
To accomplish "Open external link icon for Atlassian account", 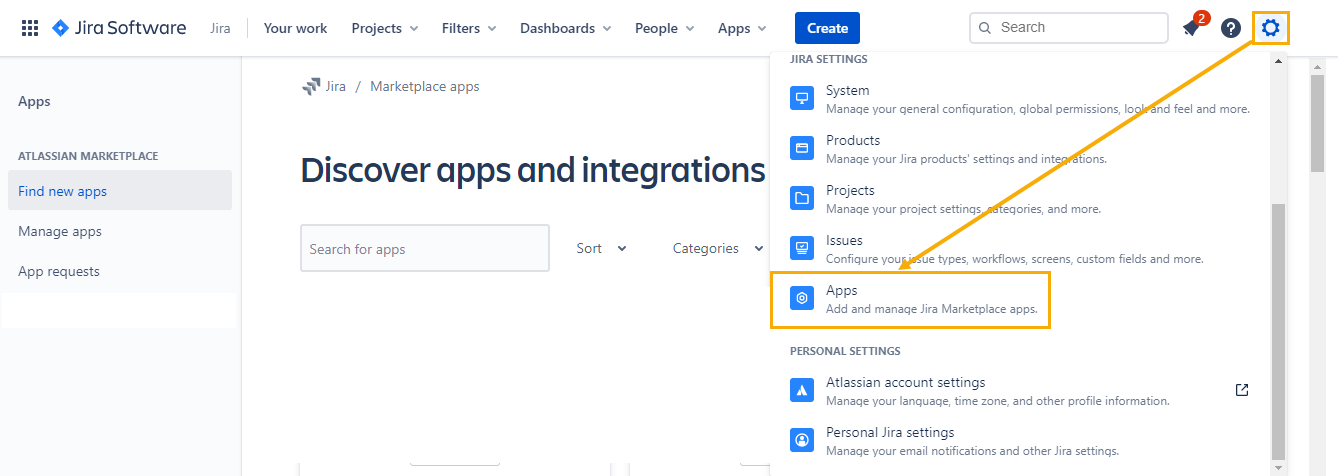I will [1242, 390].
